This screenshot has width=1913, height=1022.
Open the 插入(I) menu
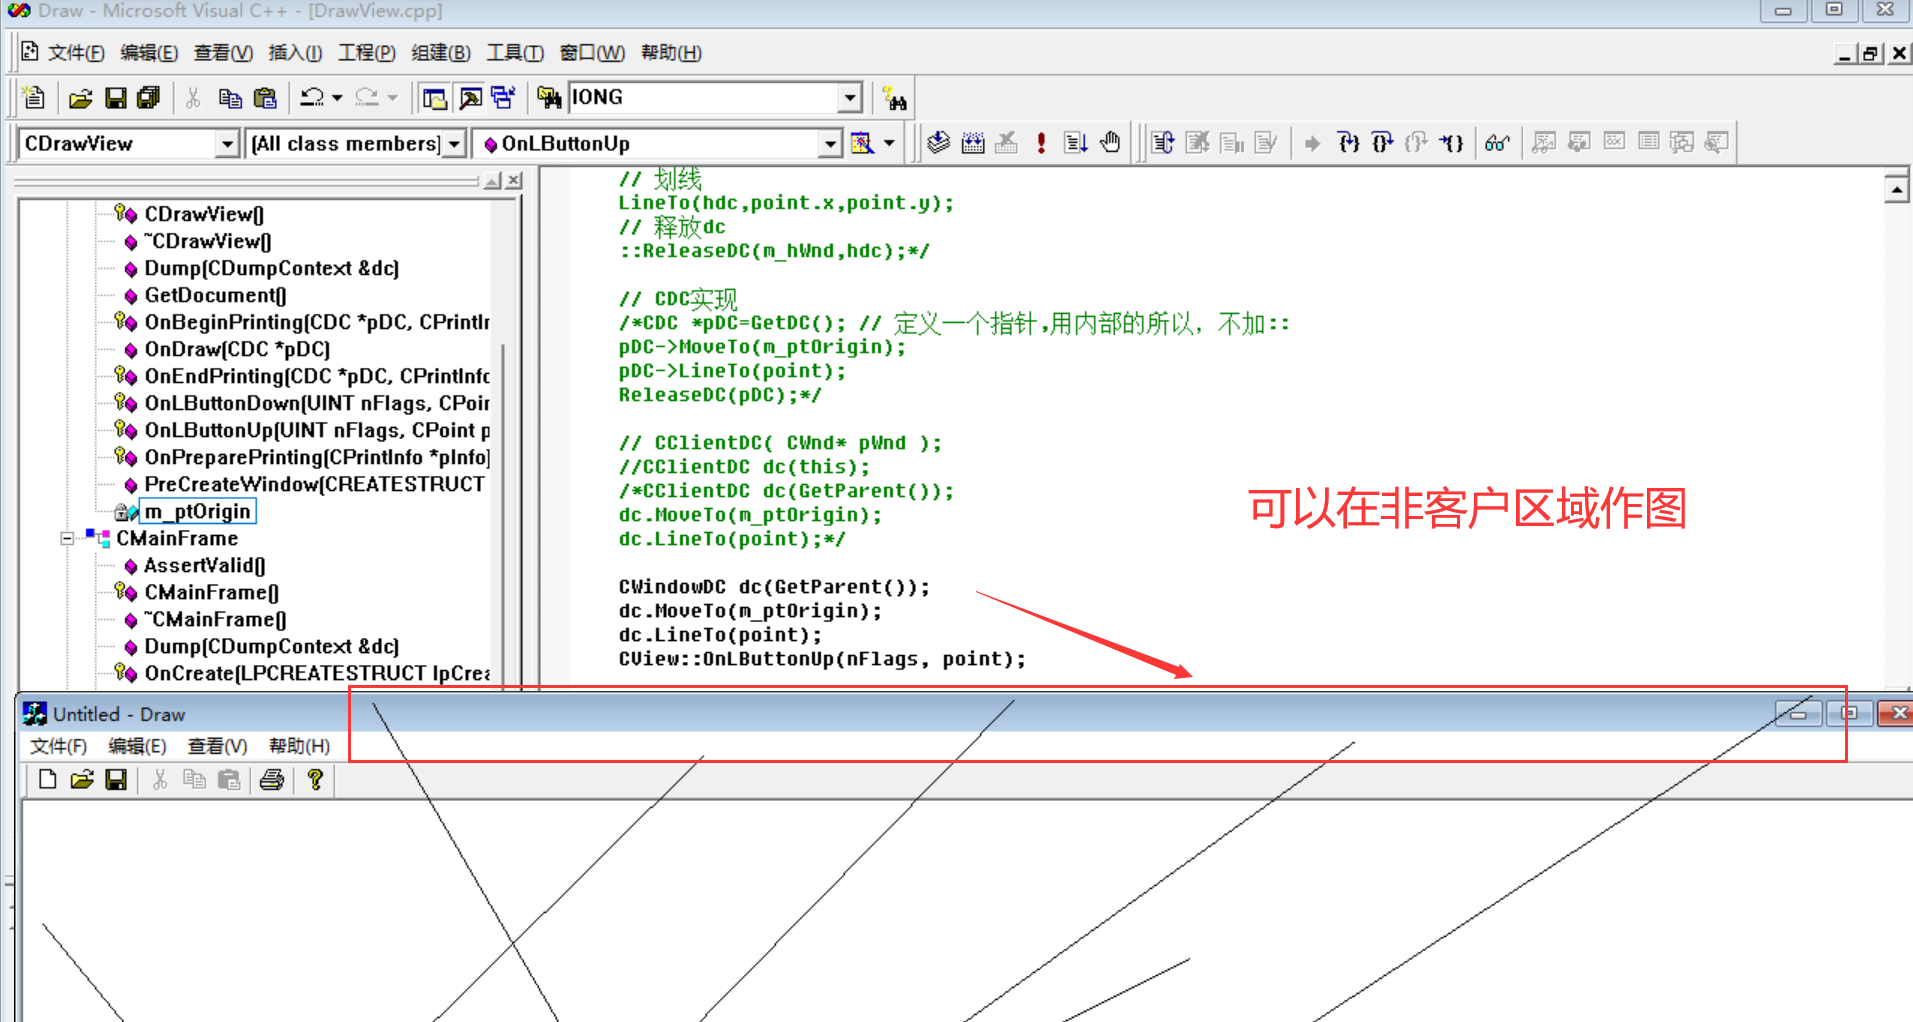[x=295, y=53]
